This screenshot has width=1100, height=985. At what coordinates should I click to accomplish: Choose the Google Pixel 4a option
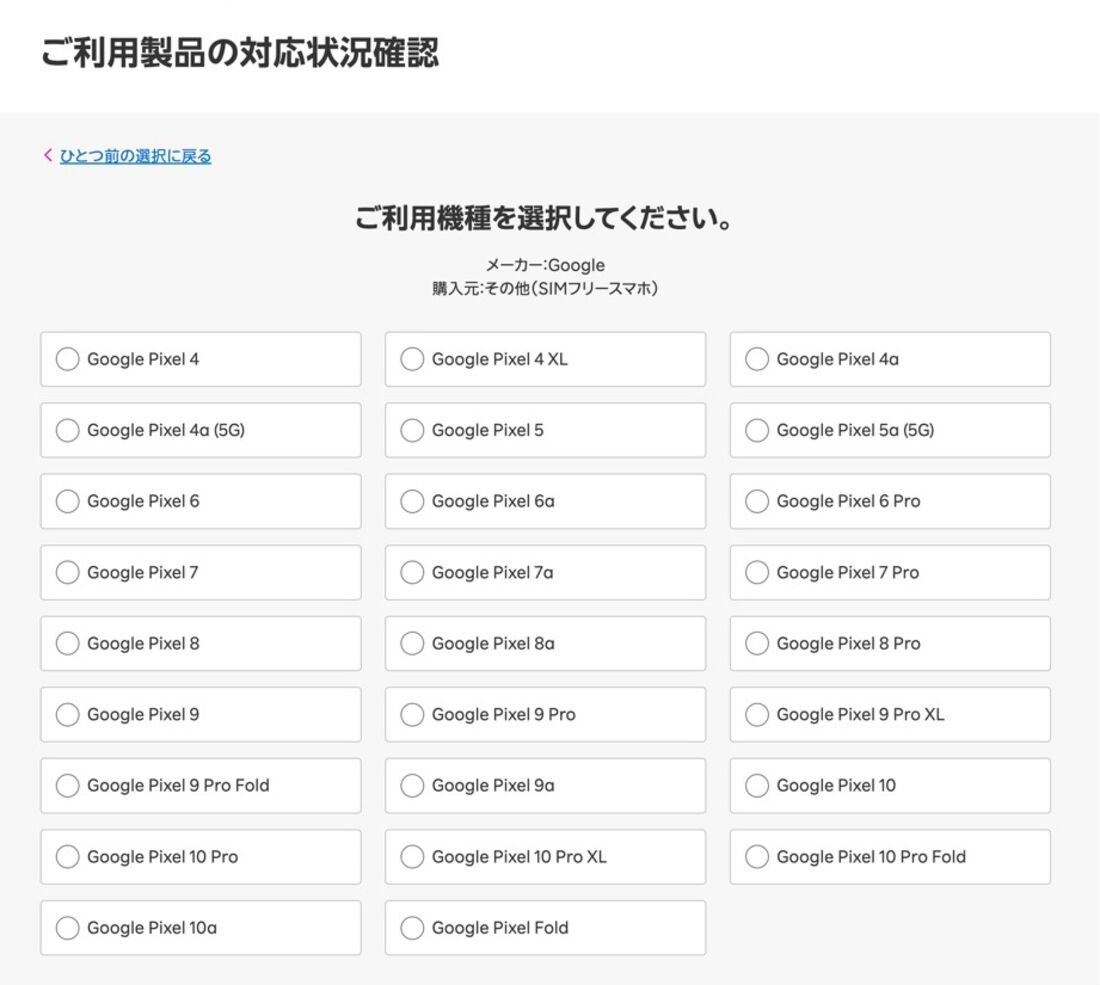pos(890,359)
